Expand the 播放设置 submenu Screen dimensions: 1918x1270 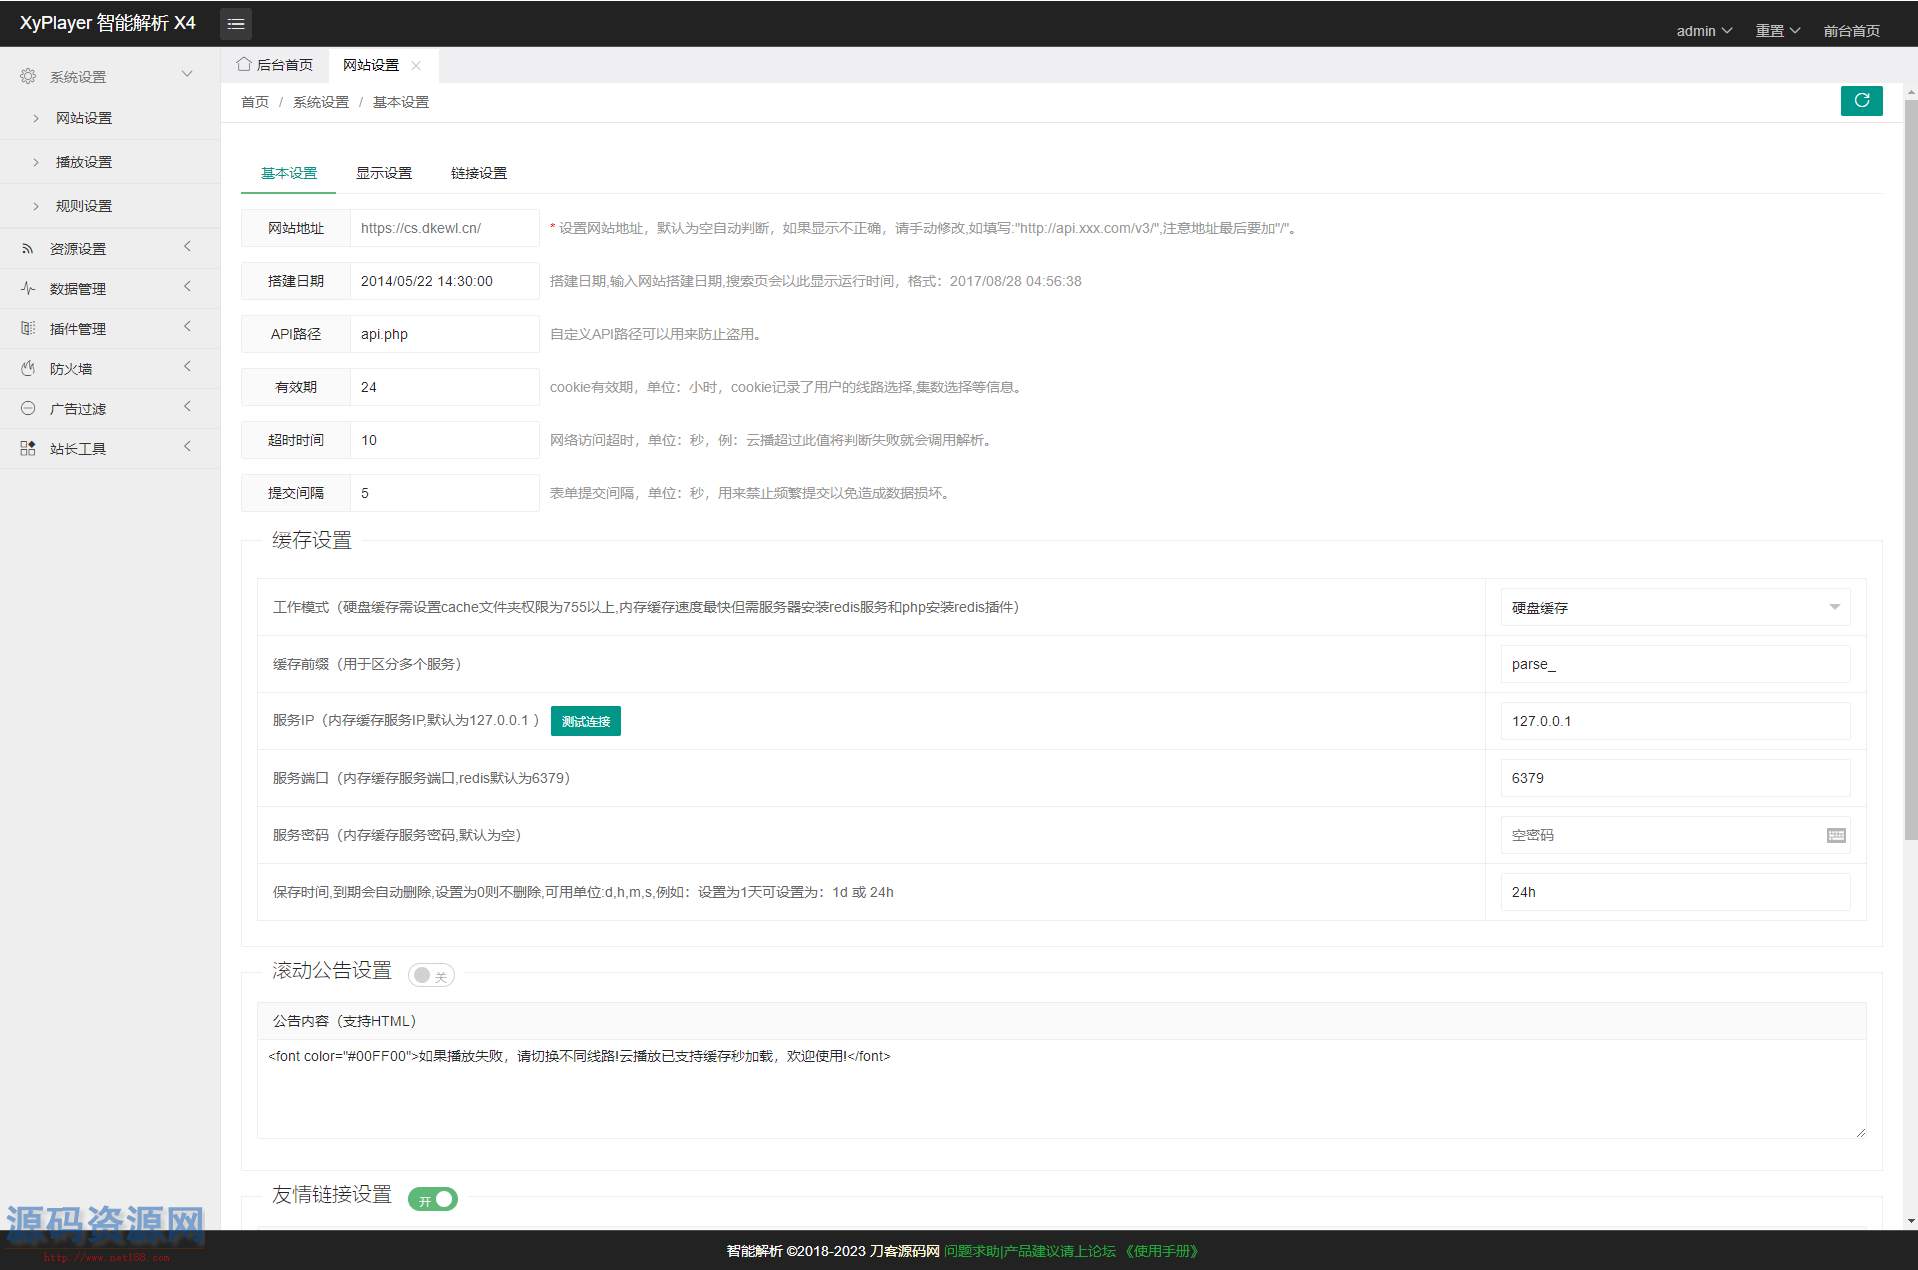pyautogui.click(x=83, y=161)
